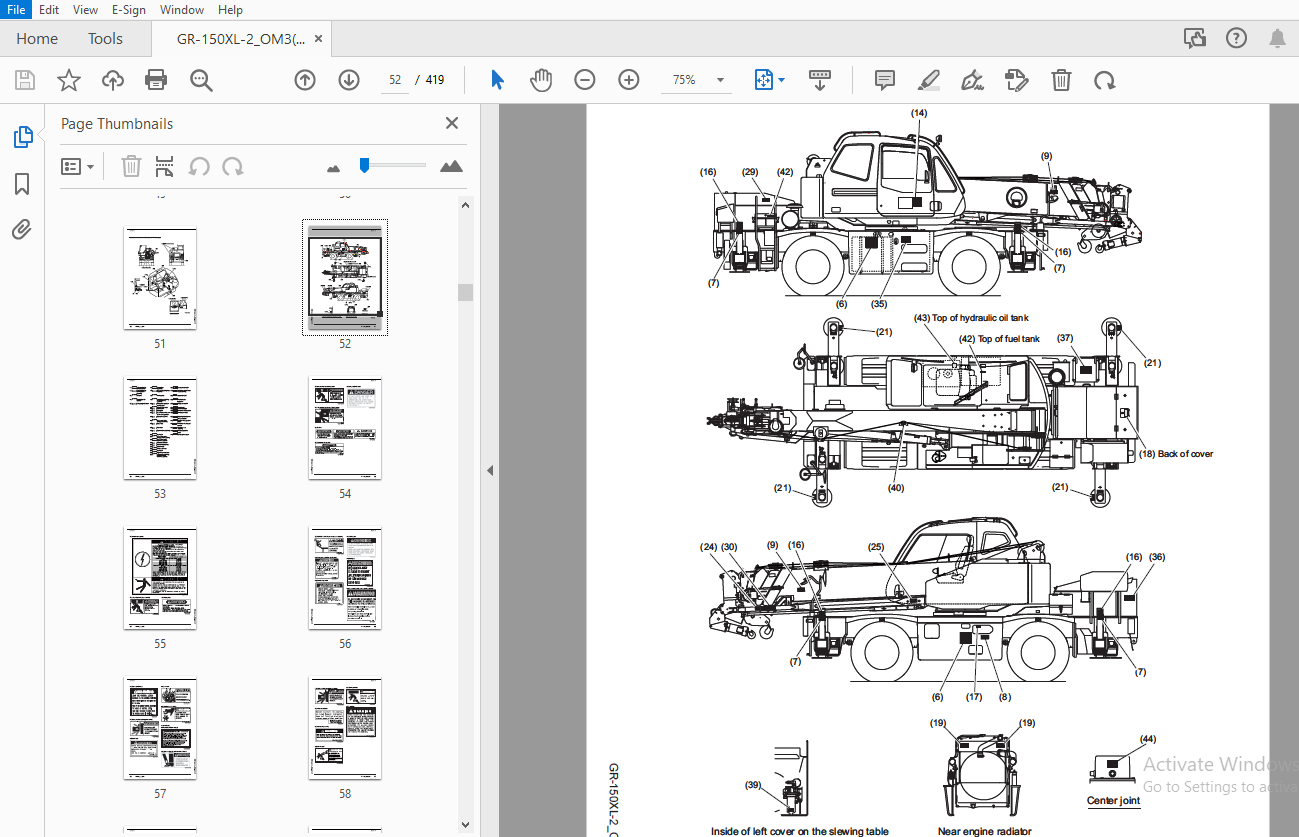1299x837 pixels.
Task: Select page 57 thumbnail
Action: point(160,728)
